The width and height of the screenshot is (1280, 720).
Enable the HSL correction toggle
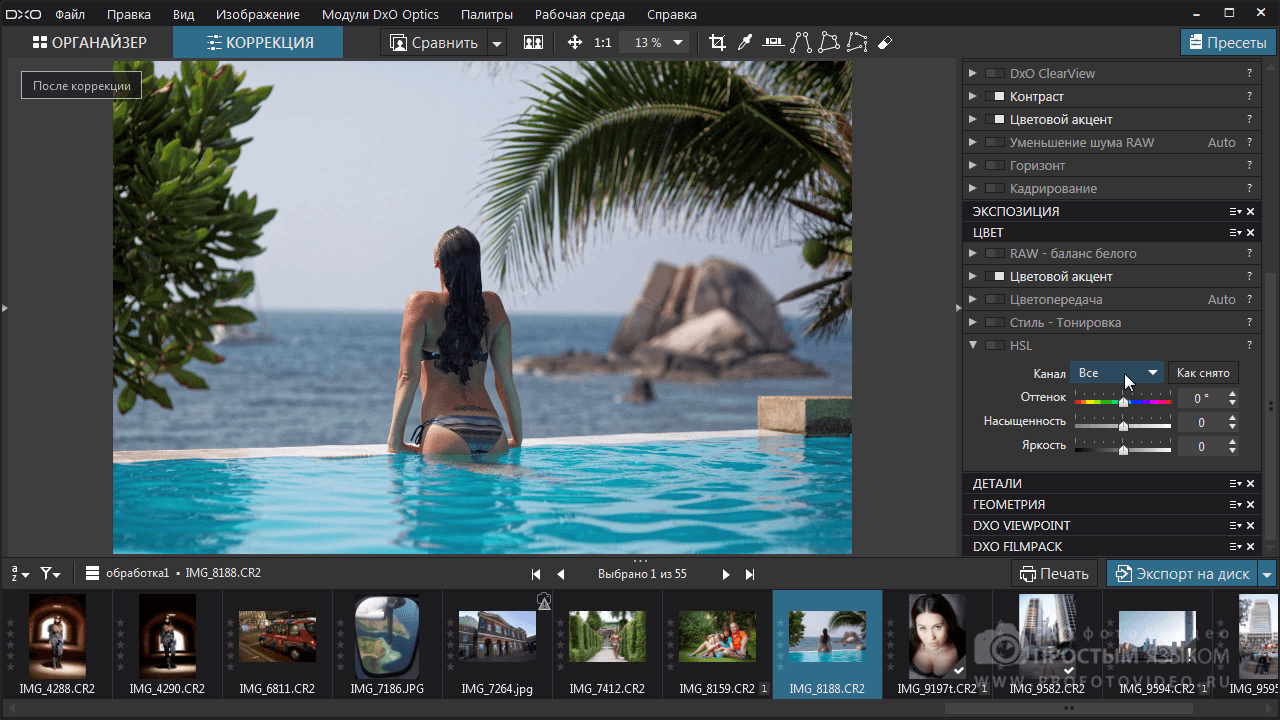click(994, 345)
